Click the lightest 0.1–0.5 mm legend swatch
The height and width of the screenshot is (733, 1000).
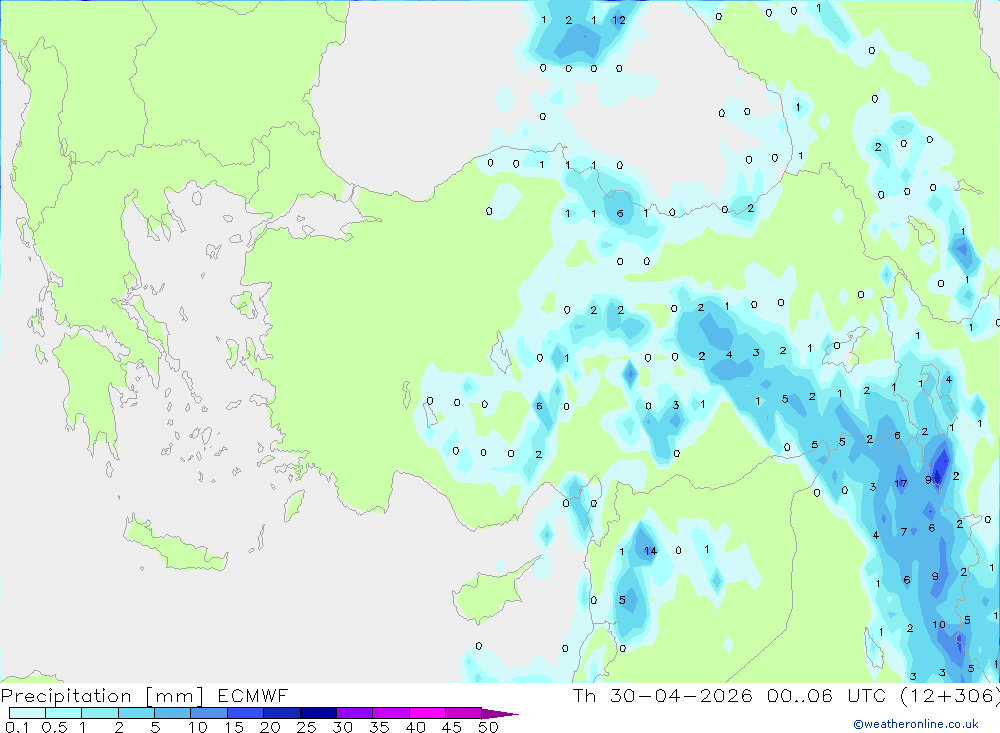(27, 713)
